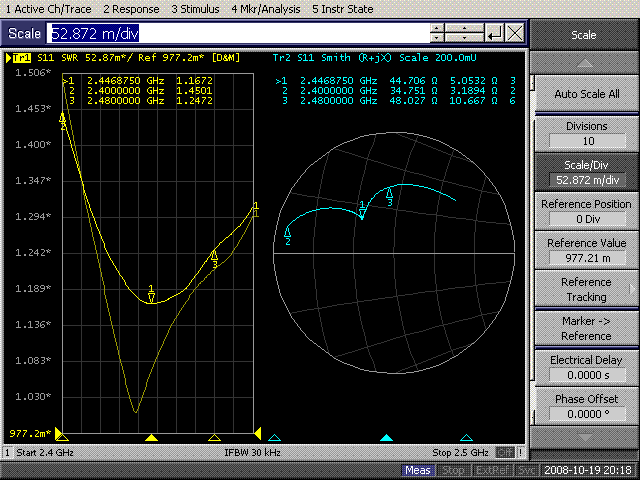The height and width of the screenshot is (480, 640).
Task: Expand the Reference Tracking submenu
Action: 584,289
